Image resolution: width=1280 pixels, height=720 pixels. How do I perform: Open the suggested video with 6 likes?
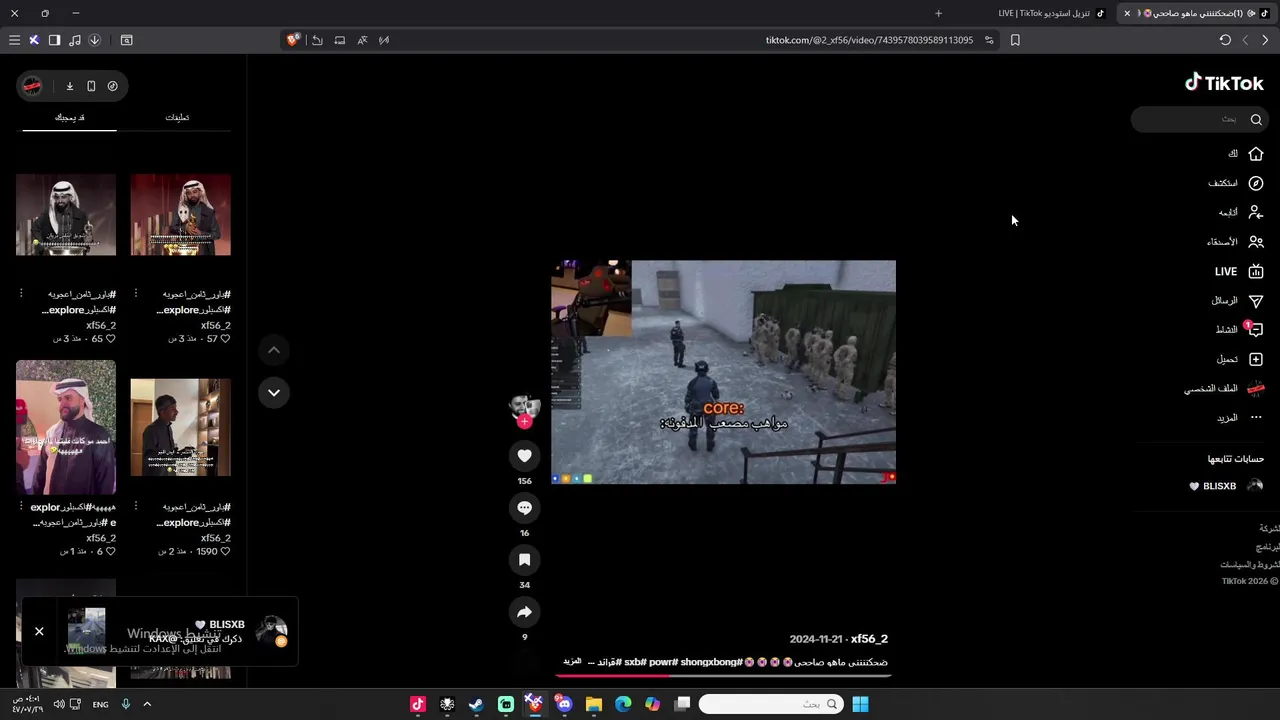66,427
